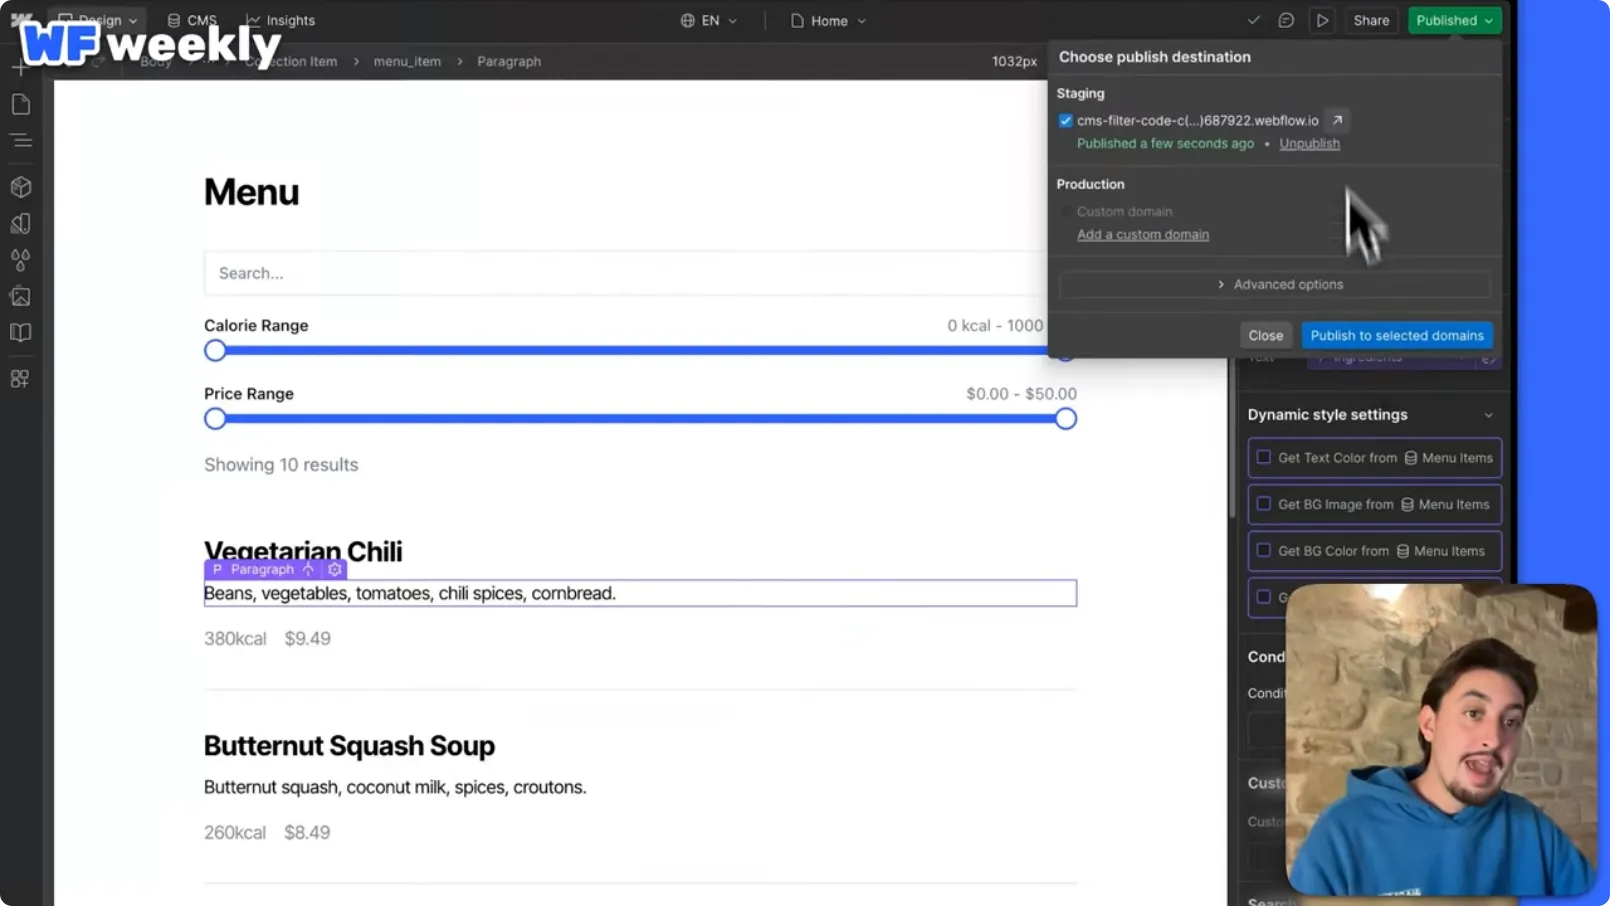Open the Variables panel icon
The width and height of the screenshot is (1610, 906).
[20, 223]
